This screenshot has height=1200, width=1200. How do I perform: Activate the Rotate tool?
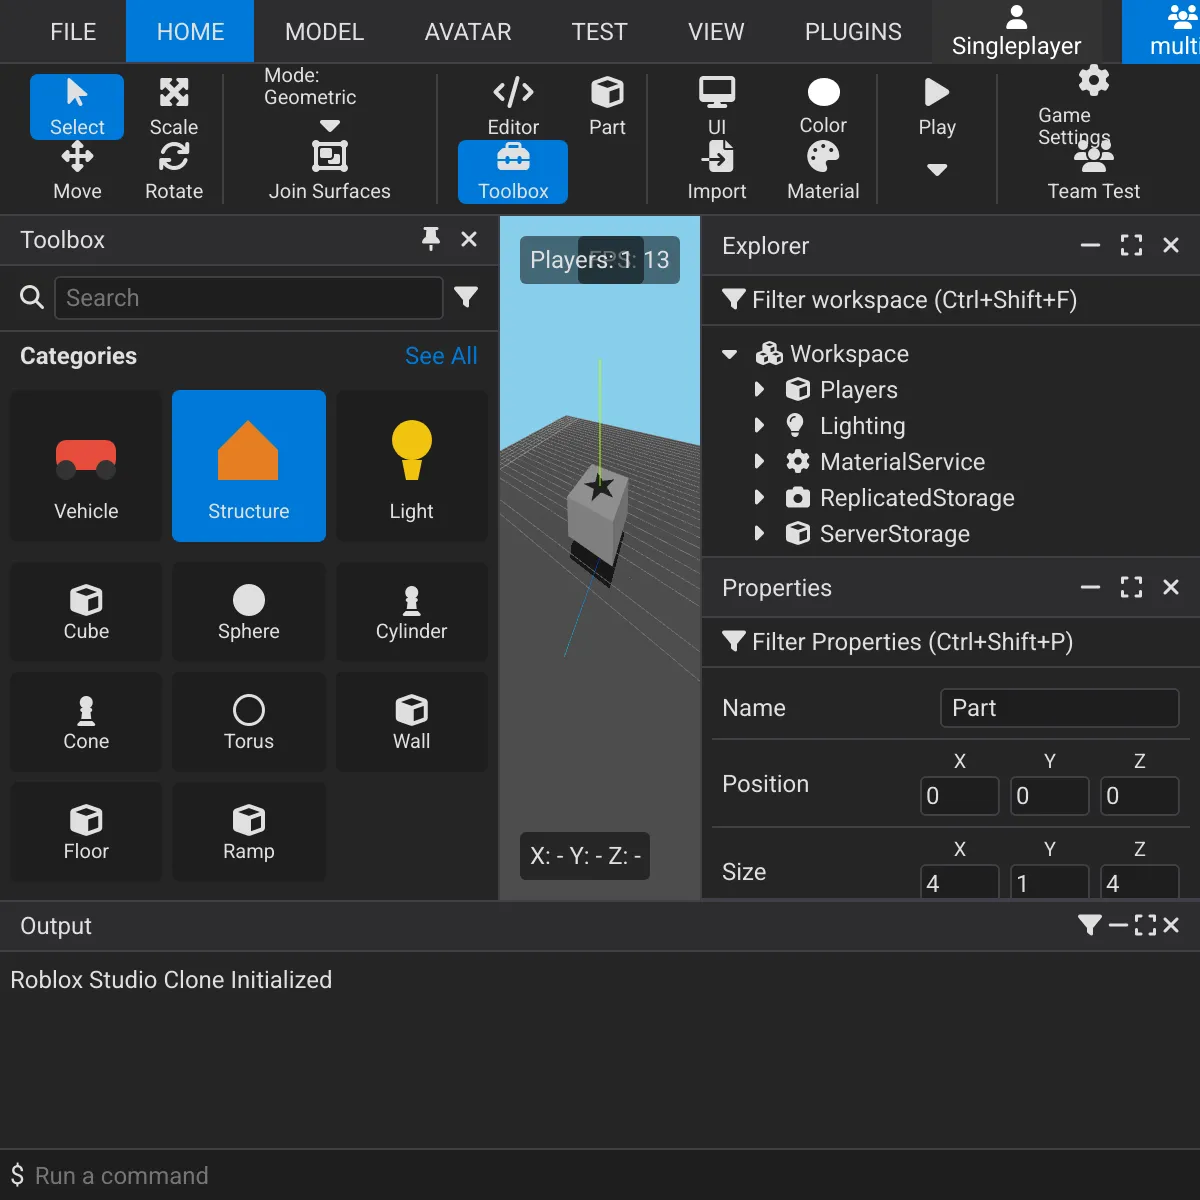pyautogui.click(x=174, y=171)
